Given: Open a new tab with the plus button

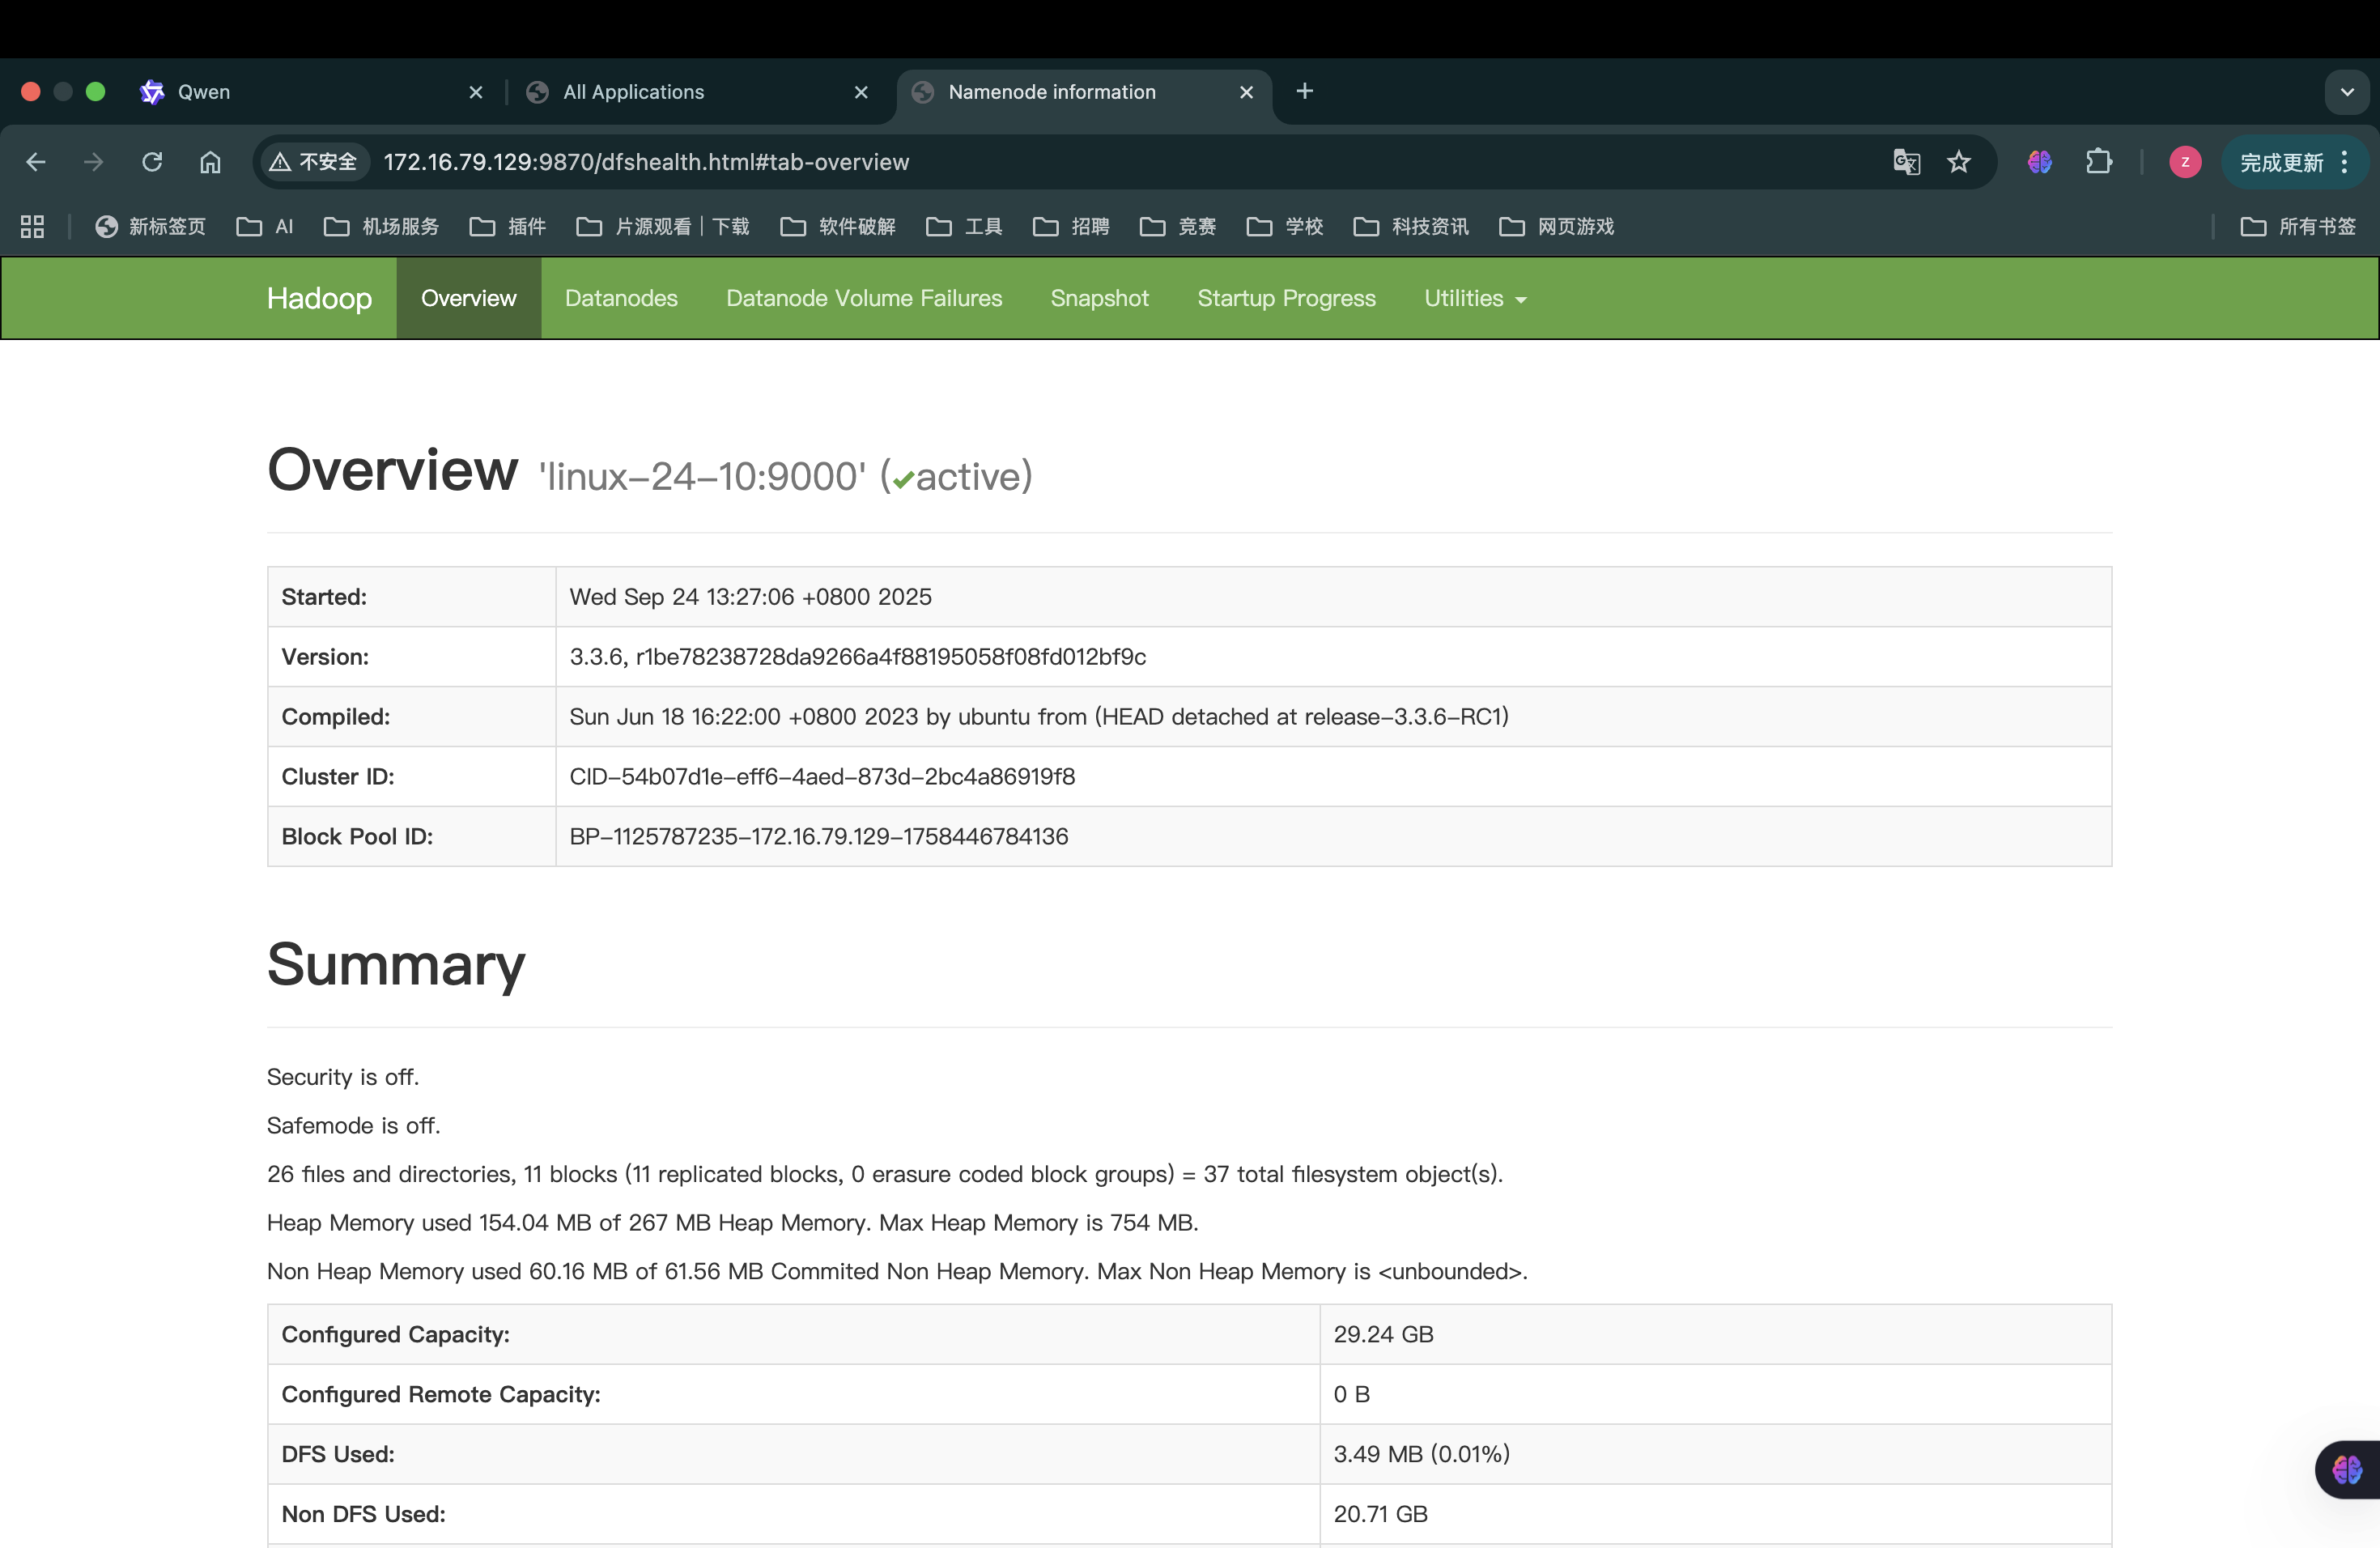Looking at the screenshot, I should tap(1304, 92).
